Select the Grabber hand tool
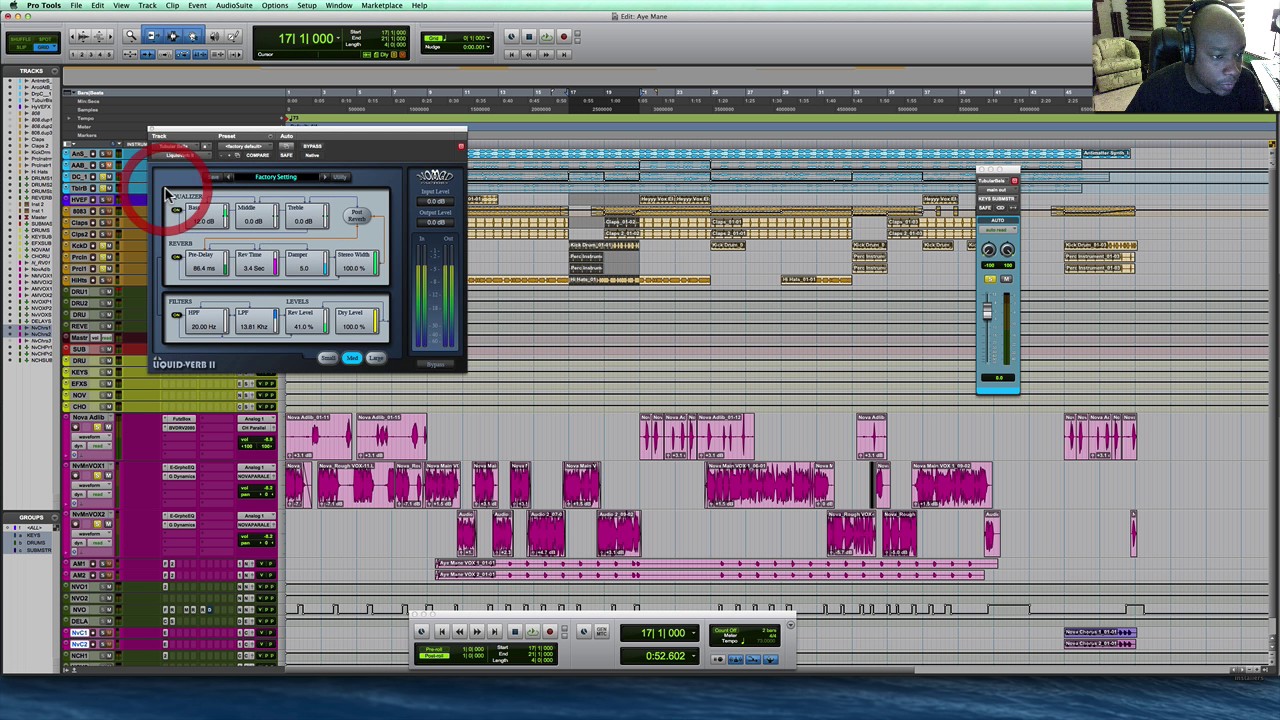The image size is (1280, 720). [192, 36]
